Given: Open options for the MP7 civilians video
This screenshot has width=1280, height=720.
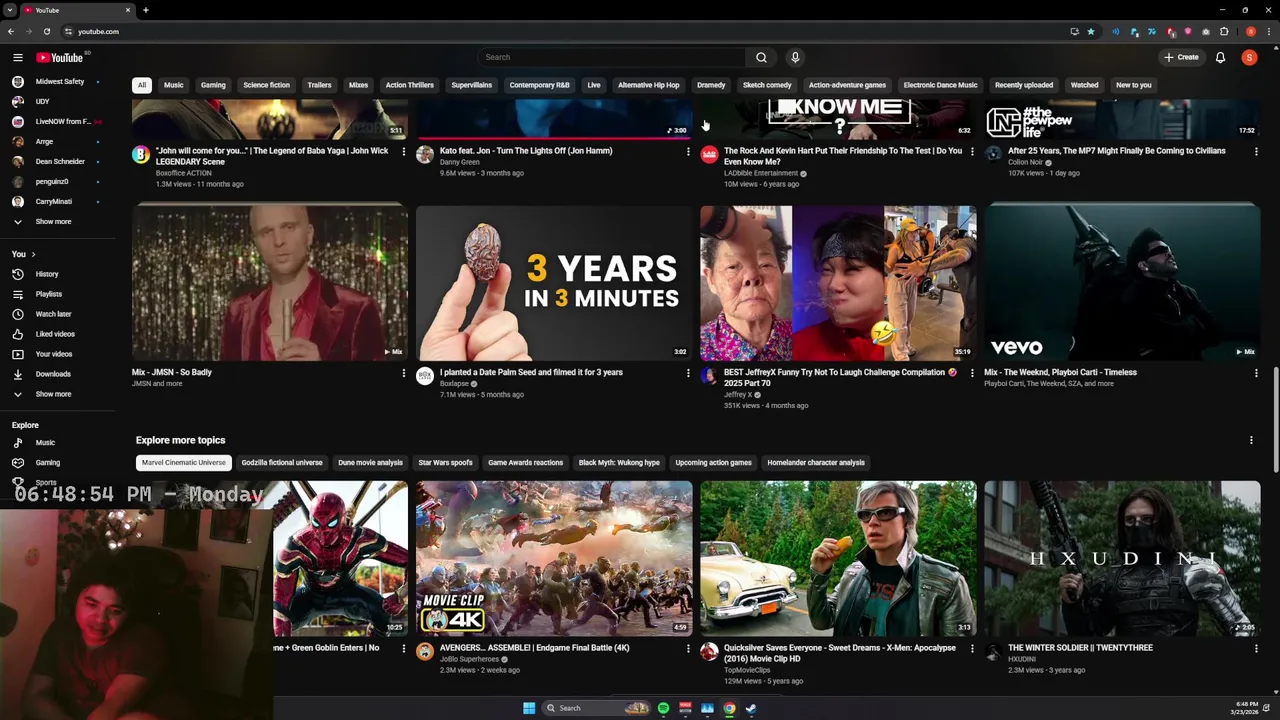Looking at the screenshot, I should point(1256,152).
